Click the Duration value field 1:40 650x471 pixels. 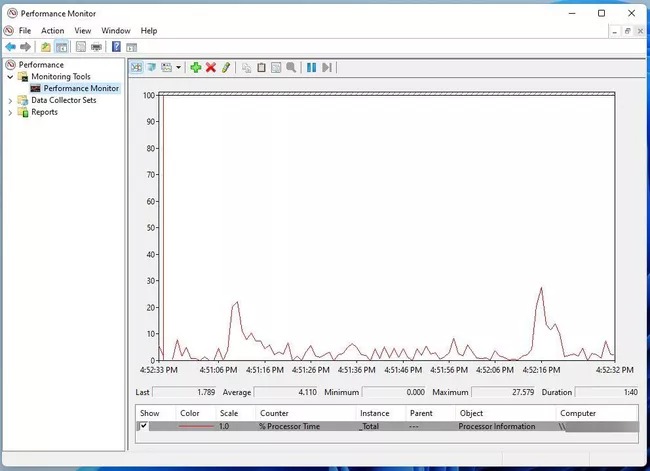click(x=606, y=392)
